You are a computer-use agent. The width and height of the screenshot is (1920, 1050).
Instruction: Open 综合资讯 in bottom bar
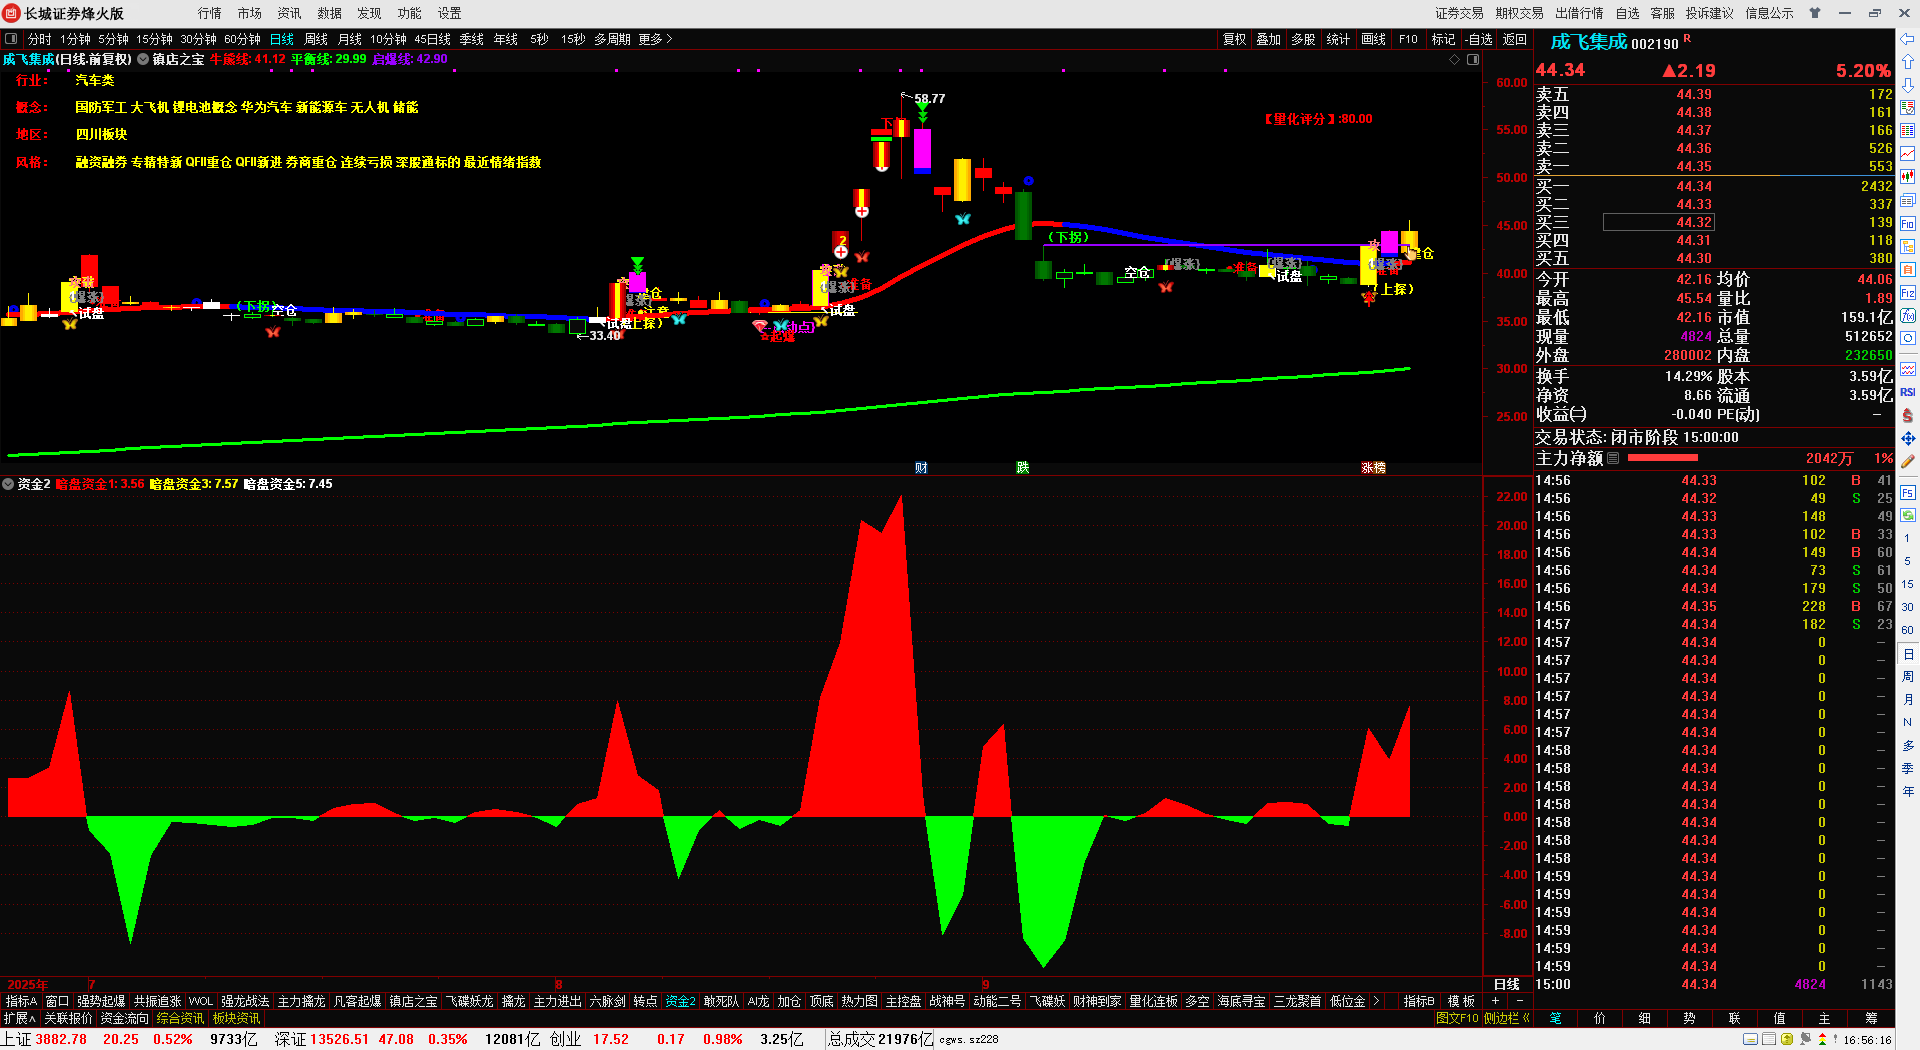click(x=180, y=1018)
